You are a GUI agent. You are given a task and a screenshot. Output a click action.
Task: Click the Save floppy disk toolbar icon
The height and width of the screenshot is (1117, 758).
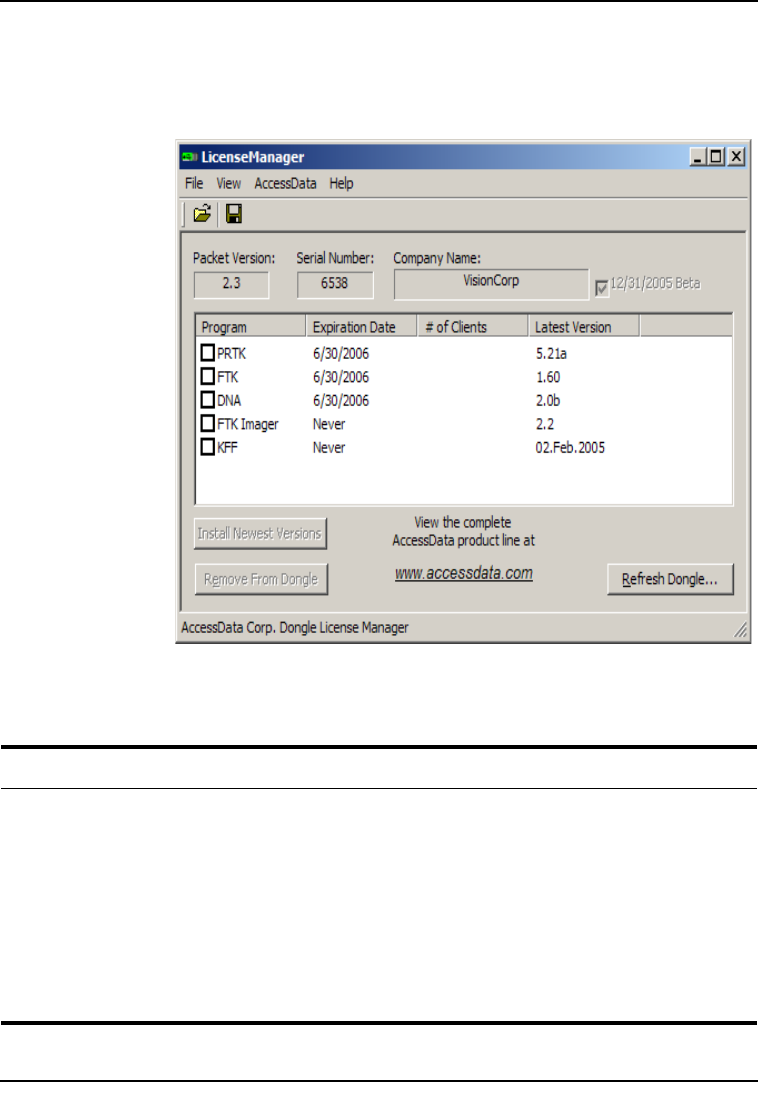coord(234,214)
